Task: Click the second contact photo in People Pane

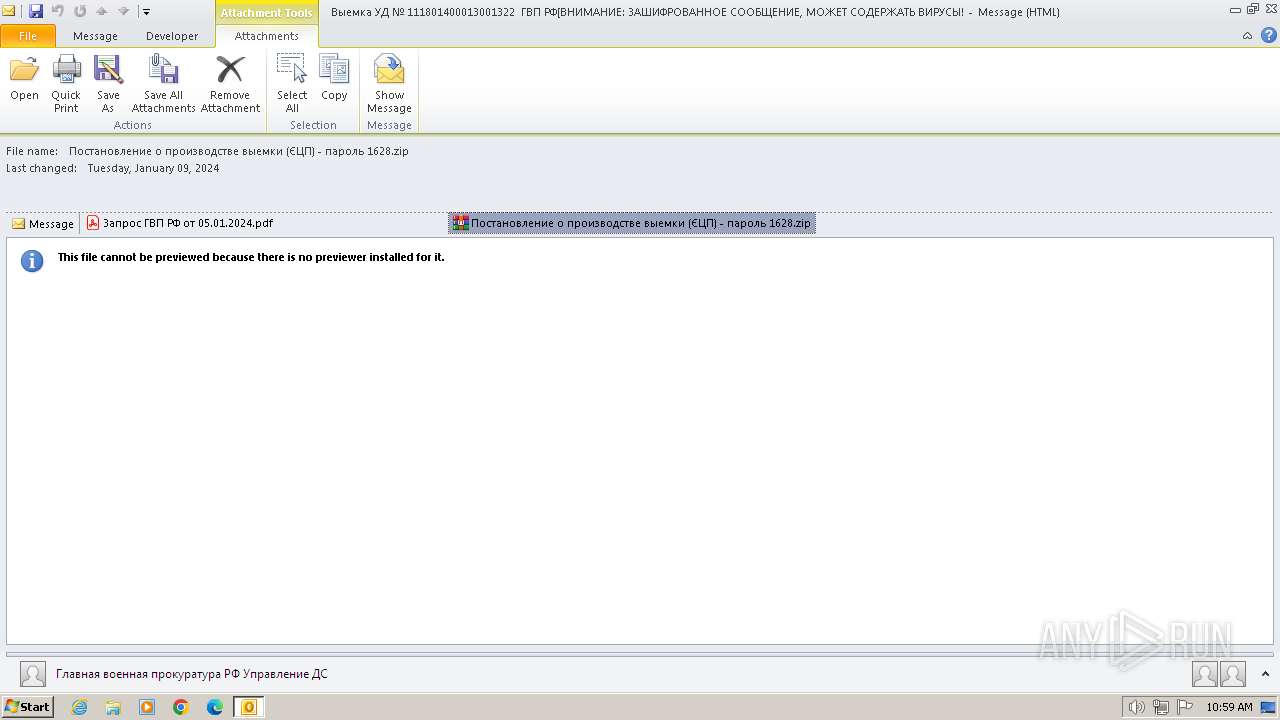Action: click(x=1233, y=674)
